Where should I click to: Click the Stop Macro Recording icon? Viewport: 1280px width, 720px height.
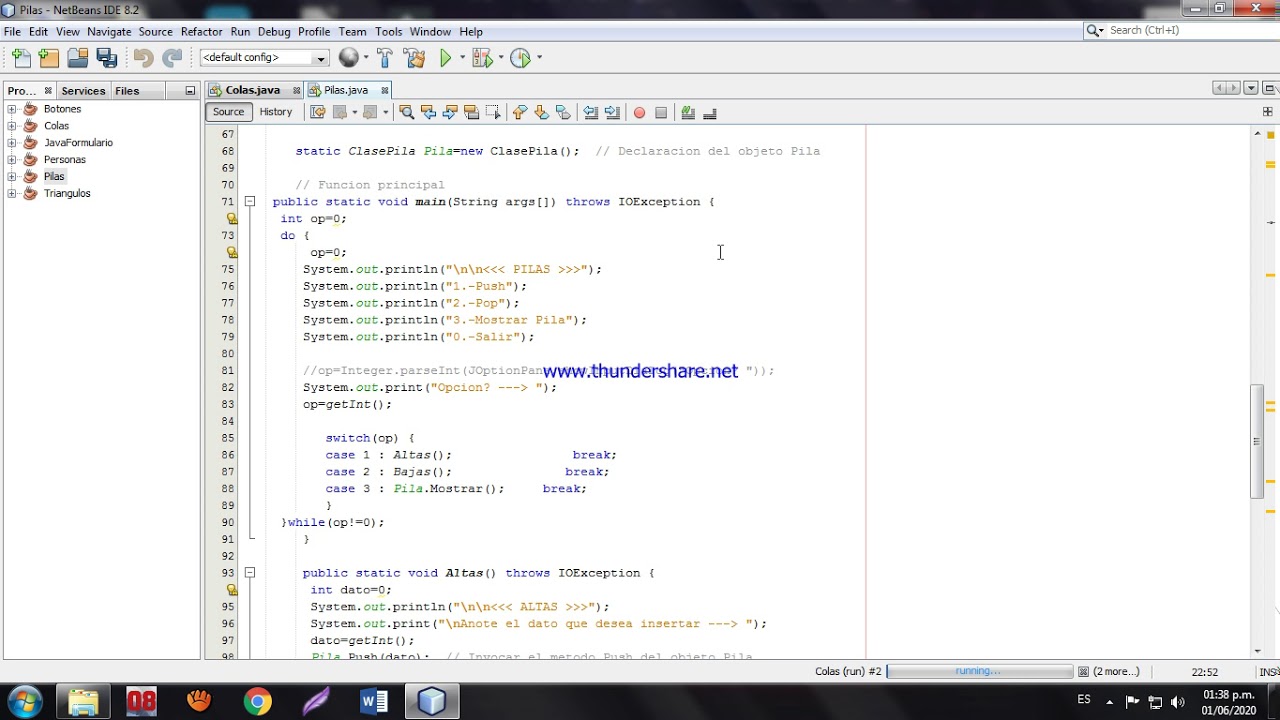(x=661, y=113)
